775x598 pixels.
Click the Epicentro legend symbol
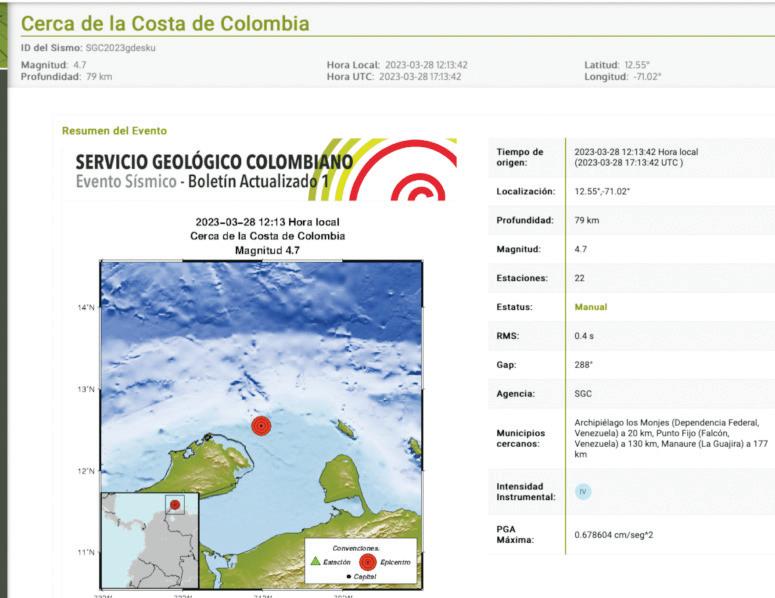(368, 562)
